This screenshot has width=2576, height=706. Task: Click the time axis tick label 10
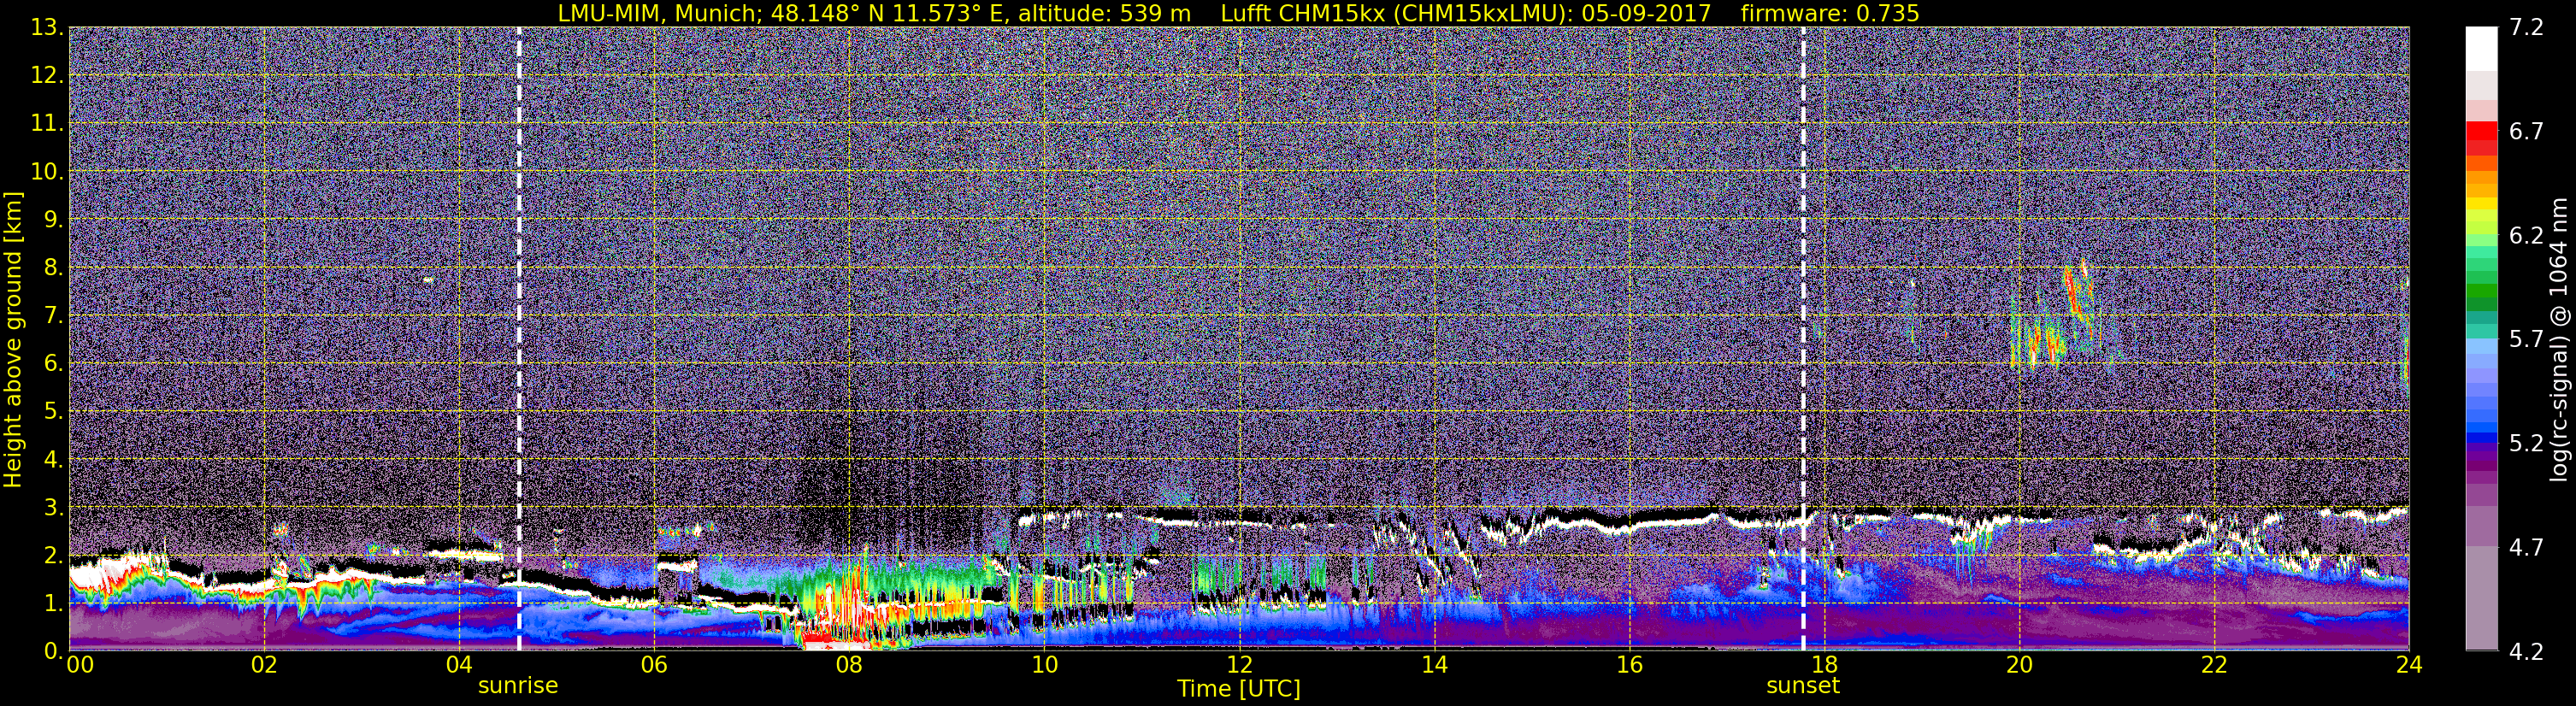(1044, 665)
